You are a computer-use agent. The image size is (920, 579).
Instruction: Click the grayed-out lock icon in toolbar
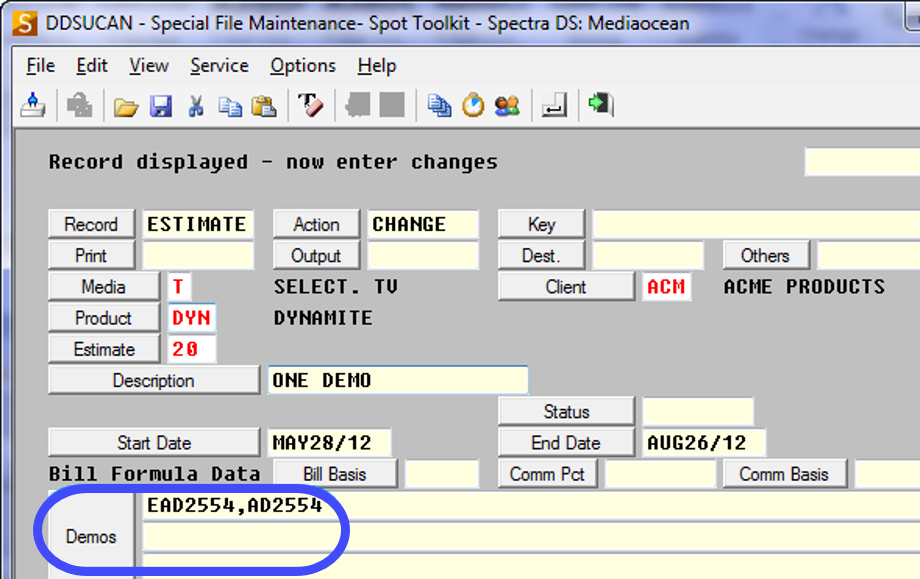coord(79,106)
